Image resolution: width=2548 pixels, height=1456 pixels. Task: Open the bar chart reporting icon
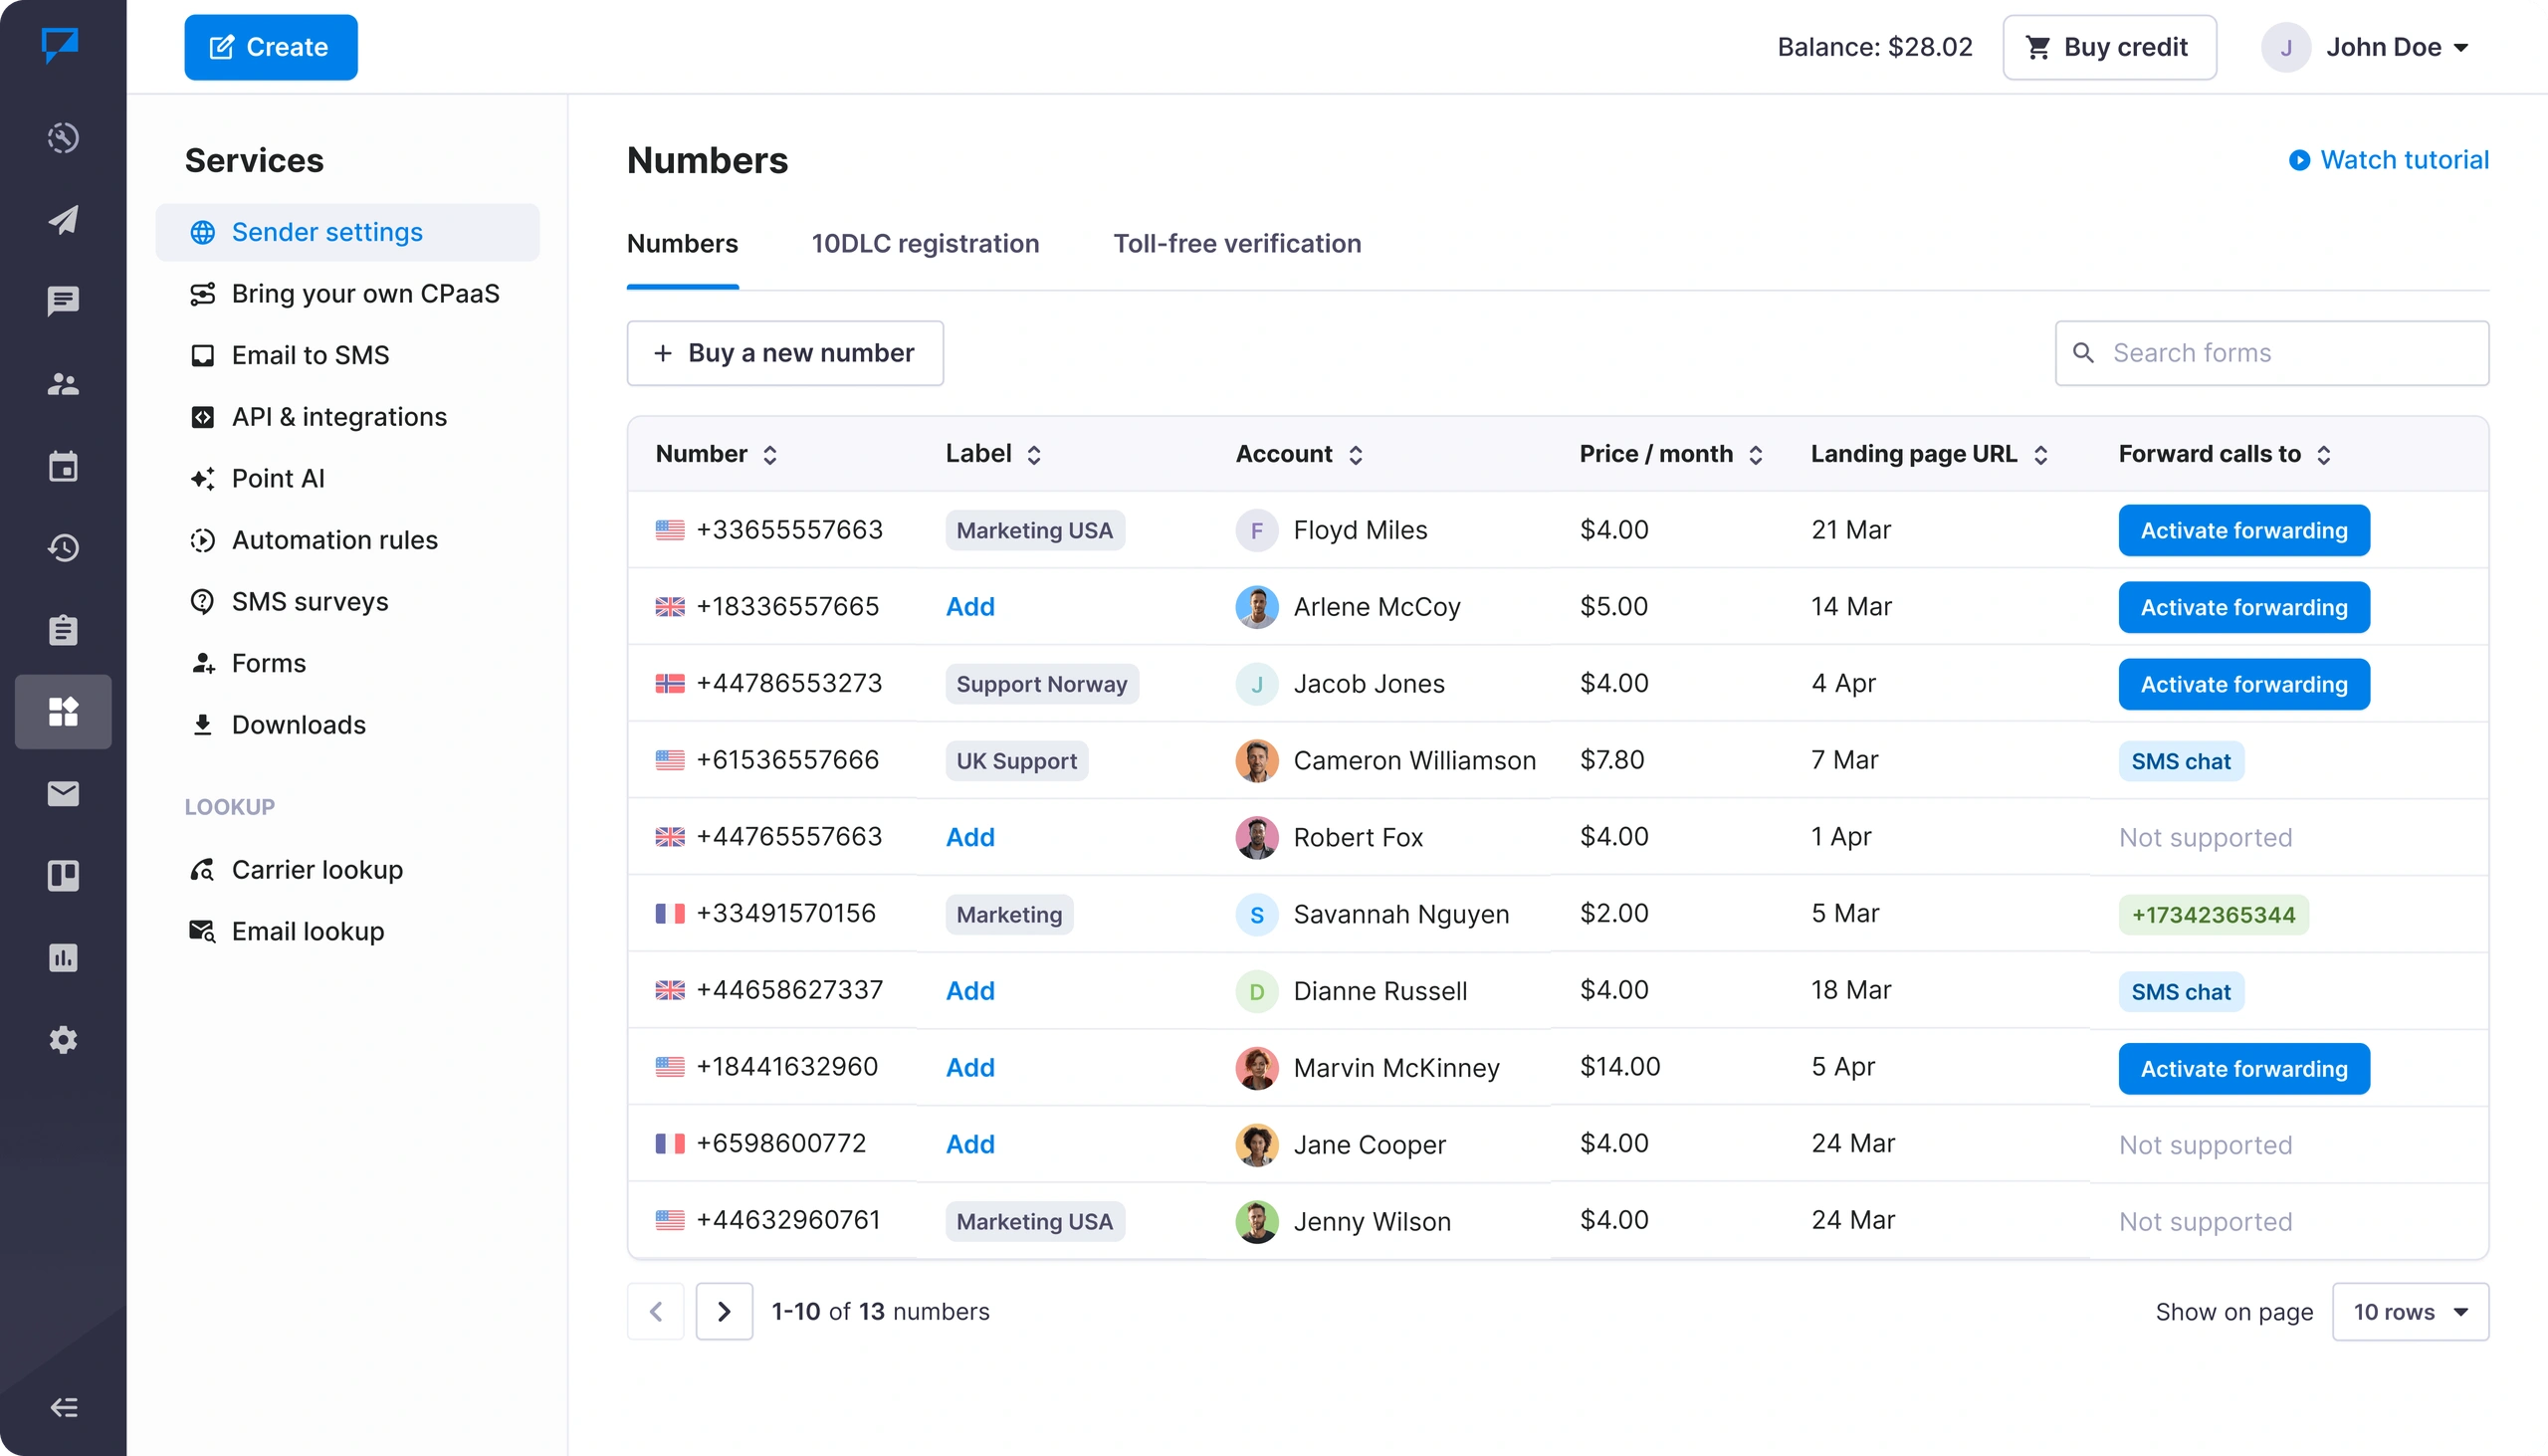tap(63, 958)
